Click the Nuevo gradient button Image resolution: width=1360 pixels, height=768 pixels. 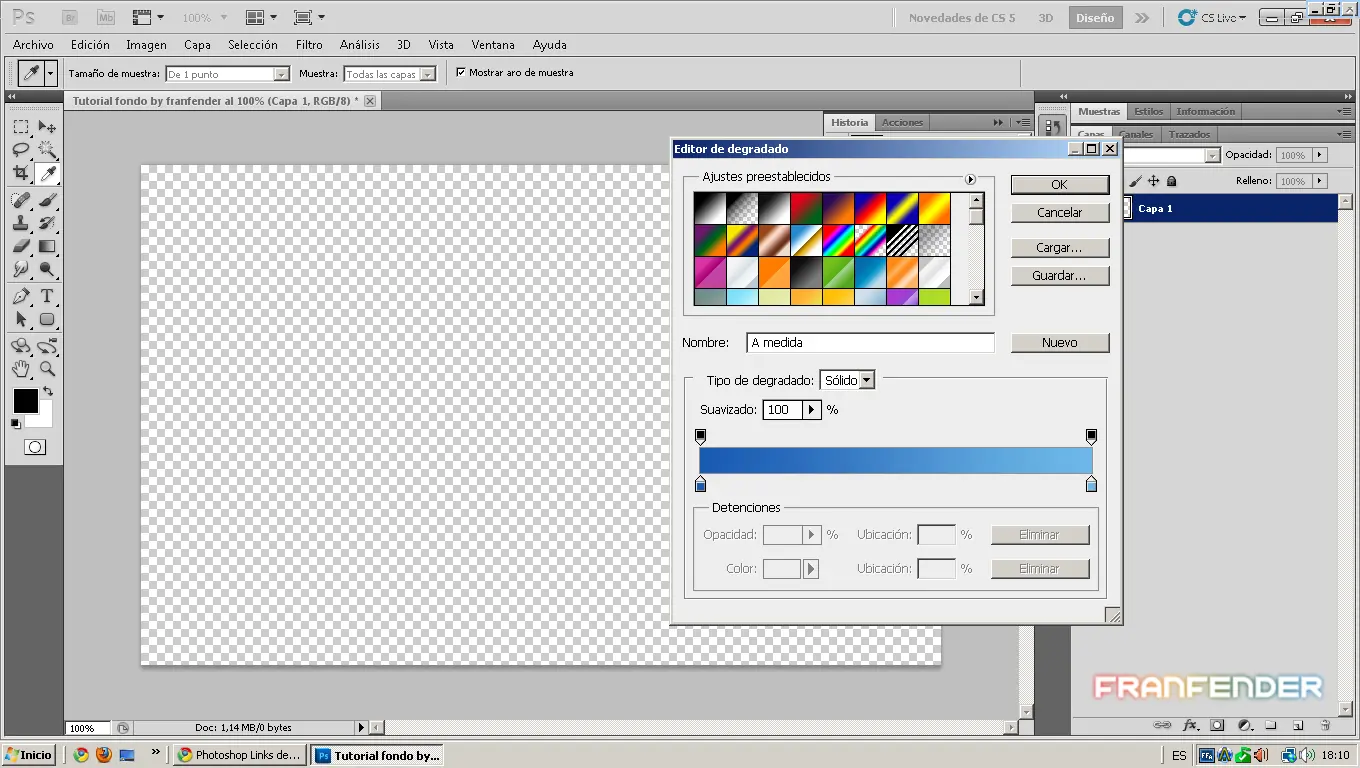click(1060, 343)
